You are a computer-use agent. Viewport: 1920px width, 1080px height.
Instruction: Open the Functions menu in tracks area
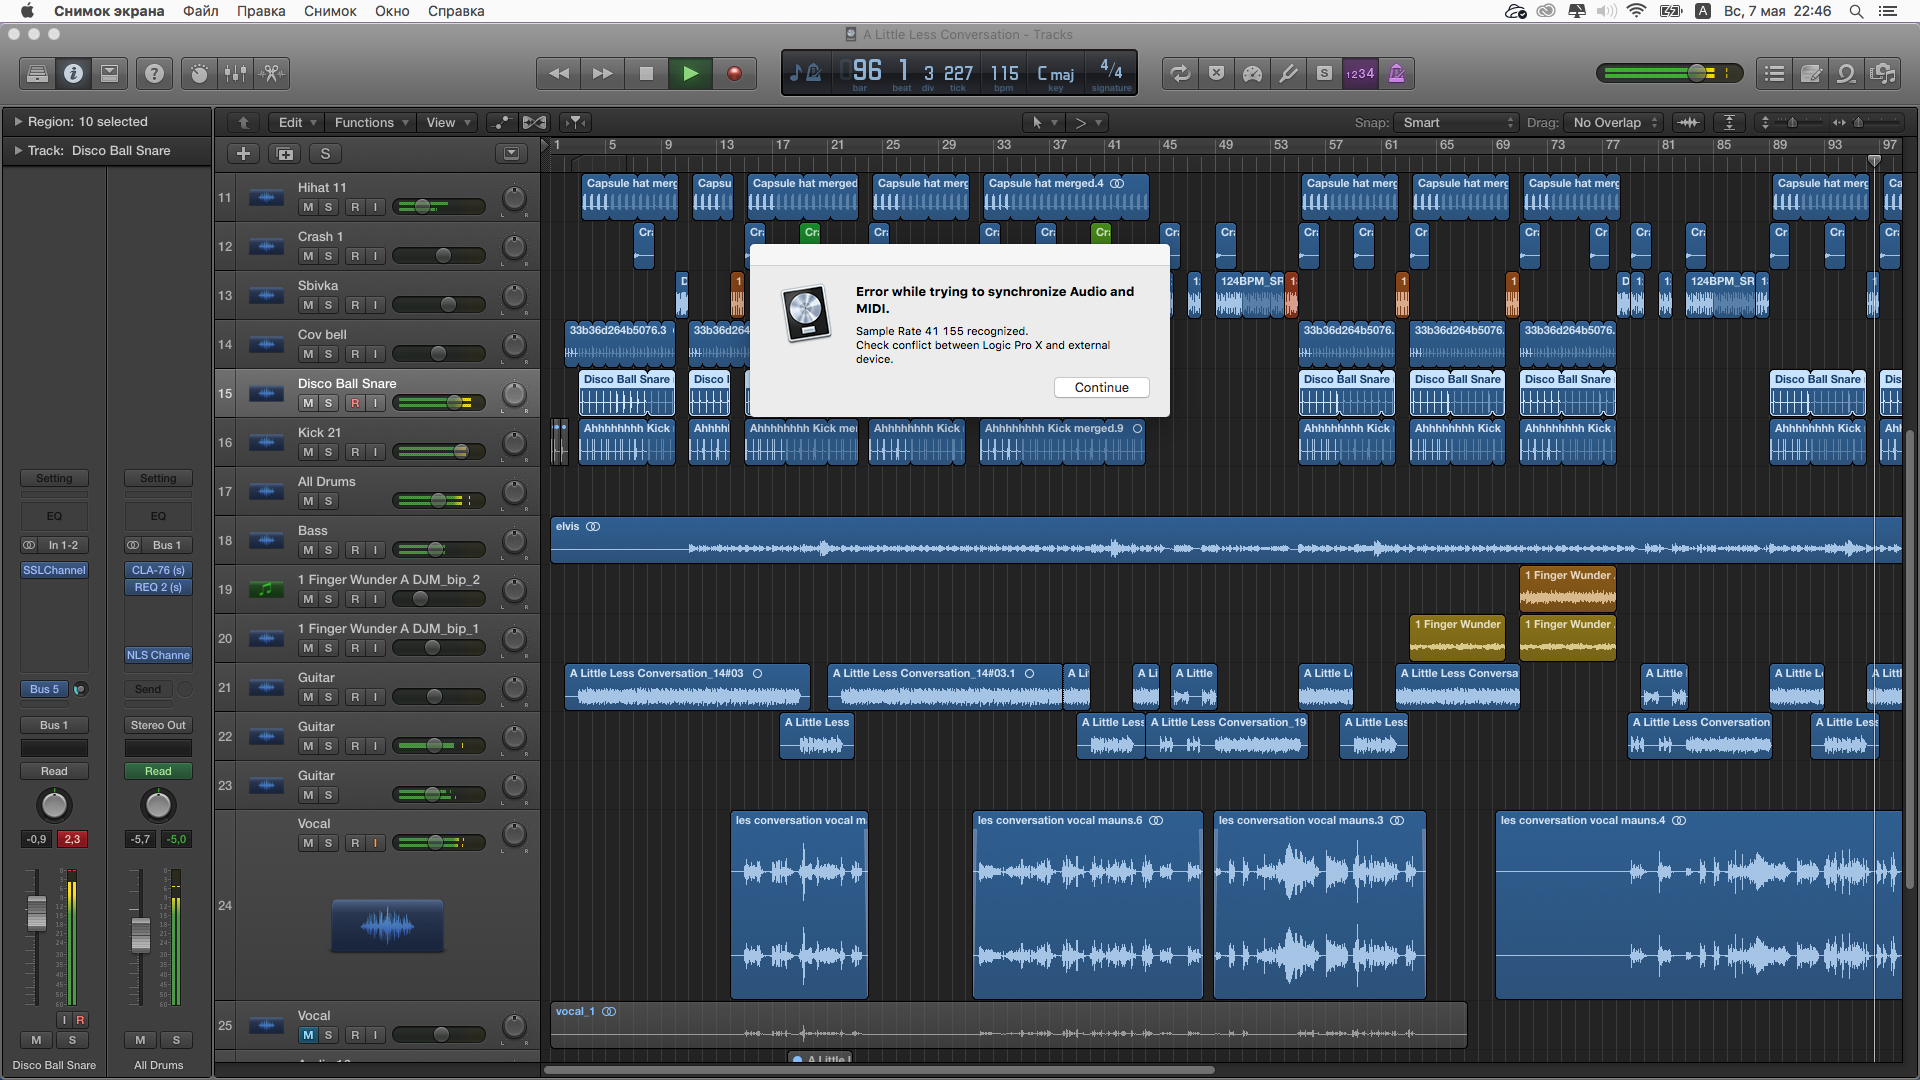(x=371, y=122)
